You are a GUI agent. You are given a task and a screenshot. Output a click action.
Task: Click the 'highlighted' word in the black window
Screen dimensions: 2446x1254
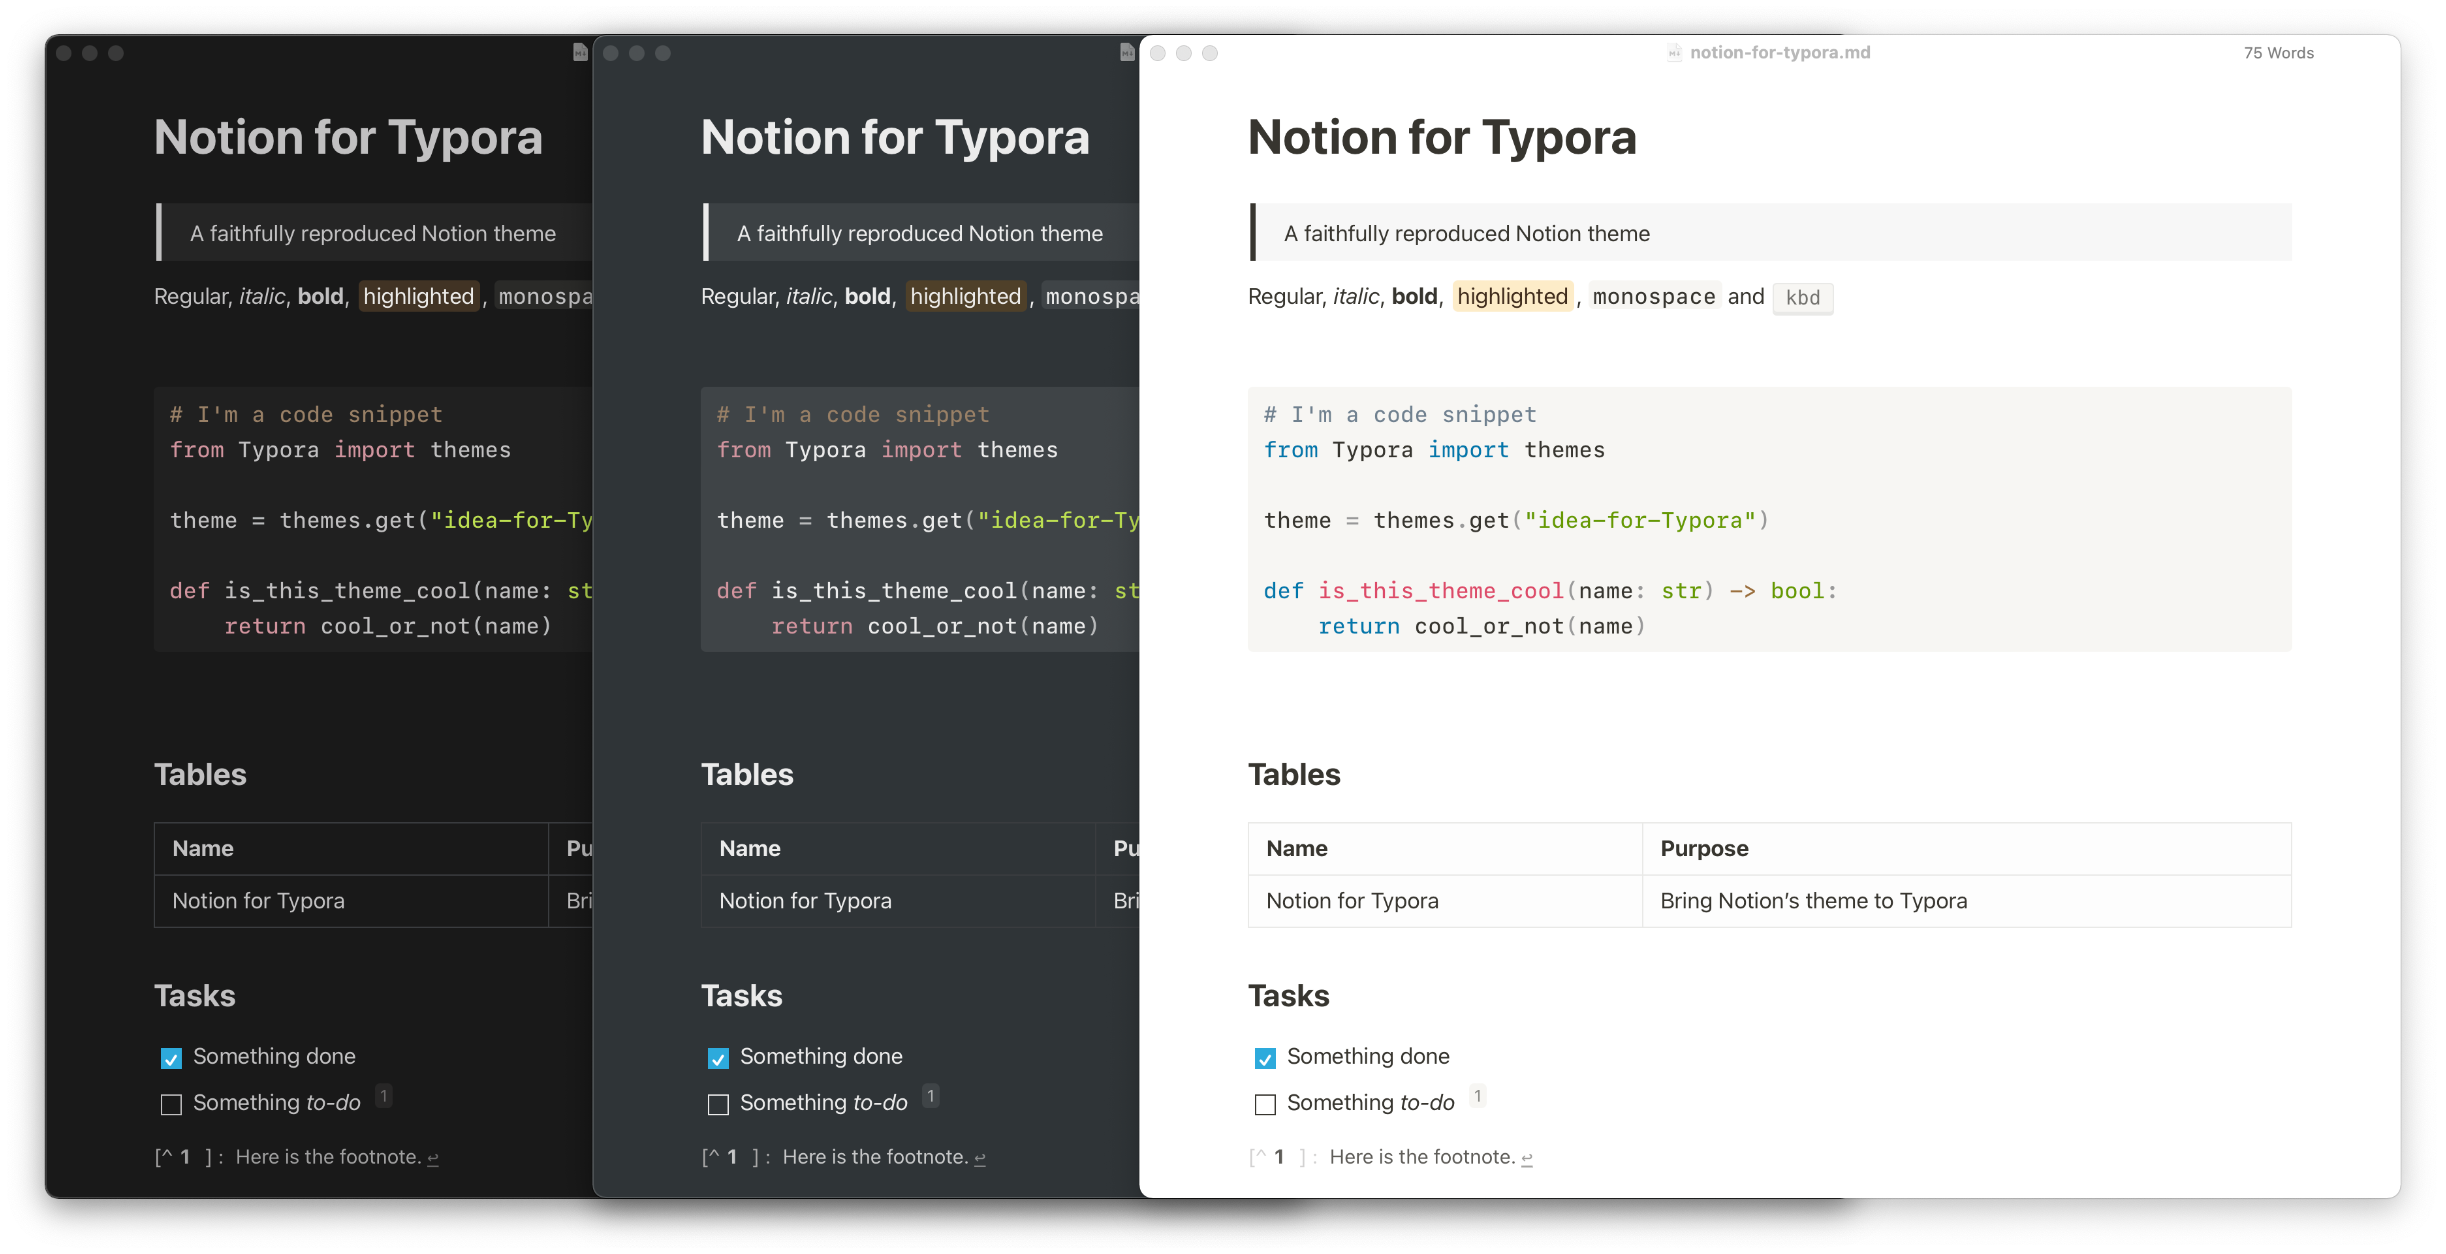(x=418, y=296)
